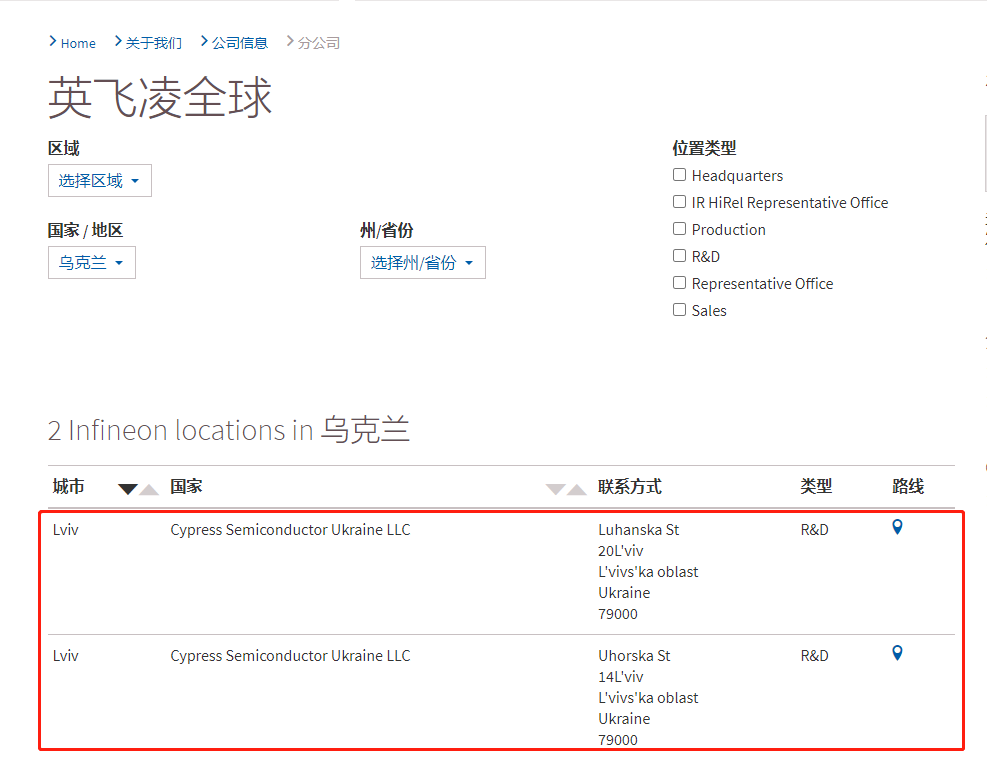Navigate to 公司信息 breadcrumb
987x759 pixels.
pyautogui.click(x=240, y=43)
